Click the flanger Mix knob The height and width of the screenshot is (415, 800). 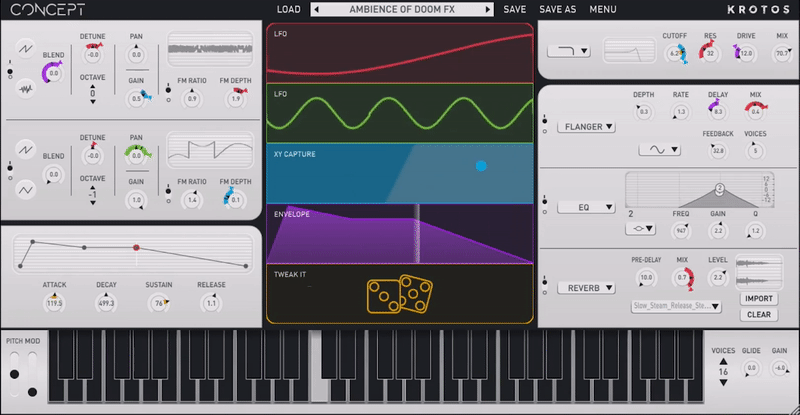756,111
